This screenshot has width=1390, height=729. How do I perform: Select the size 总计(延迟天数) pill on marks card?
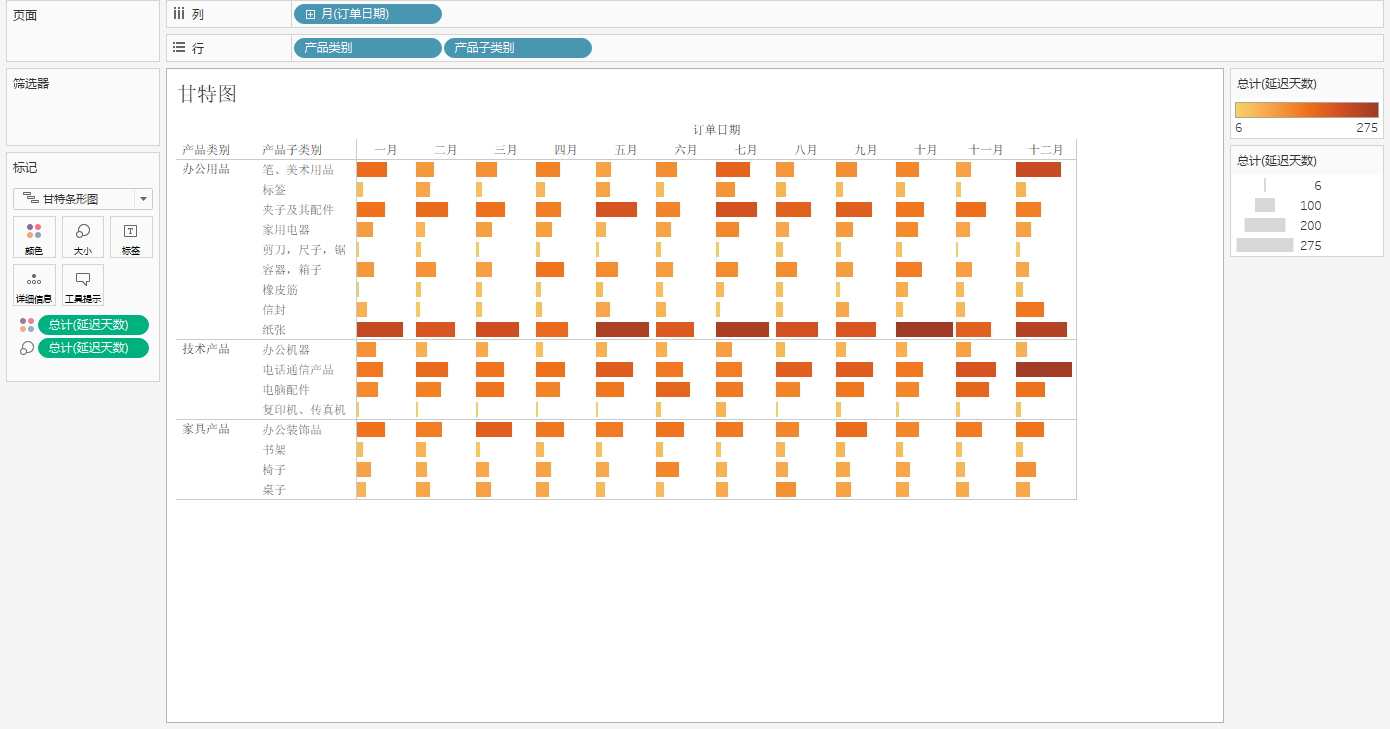coord(93,348)
